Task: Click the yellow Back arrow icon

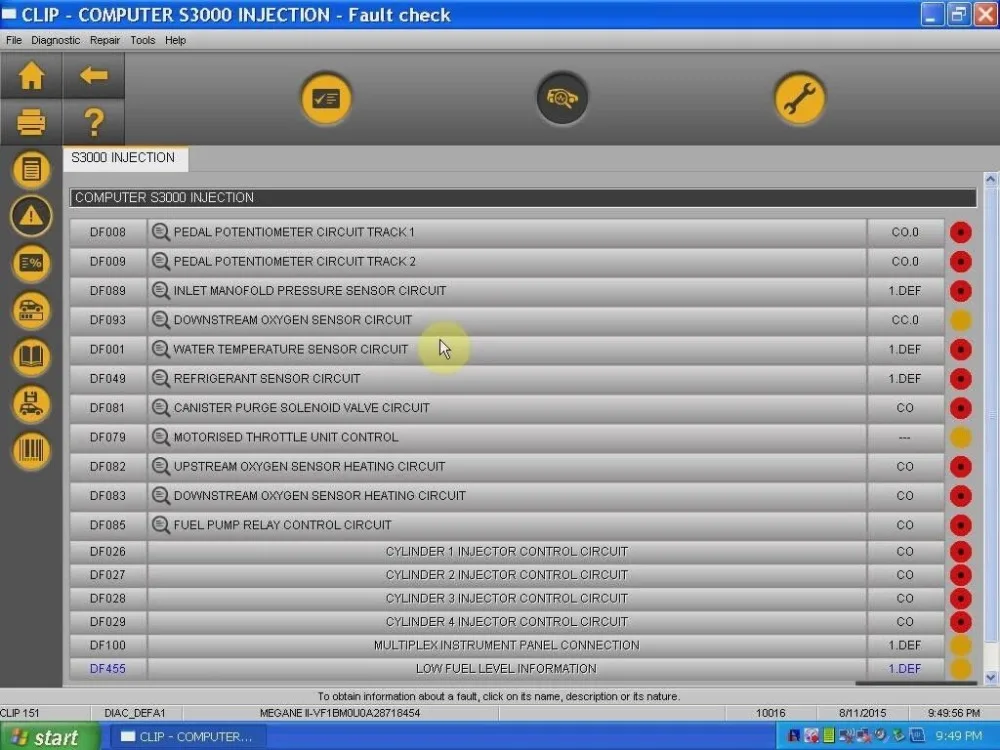Action: pyautogui.click(x=94, y=75)
